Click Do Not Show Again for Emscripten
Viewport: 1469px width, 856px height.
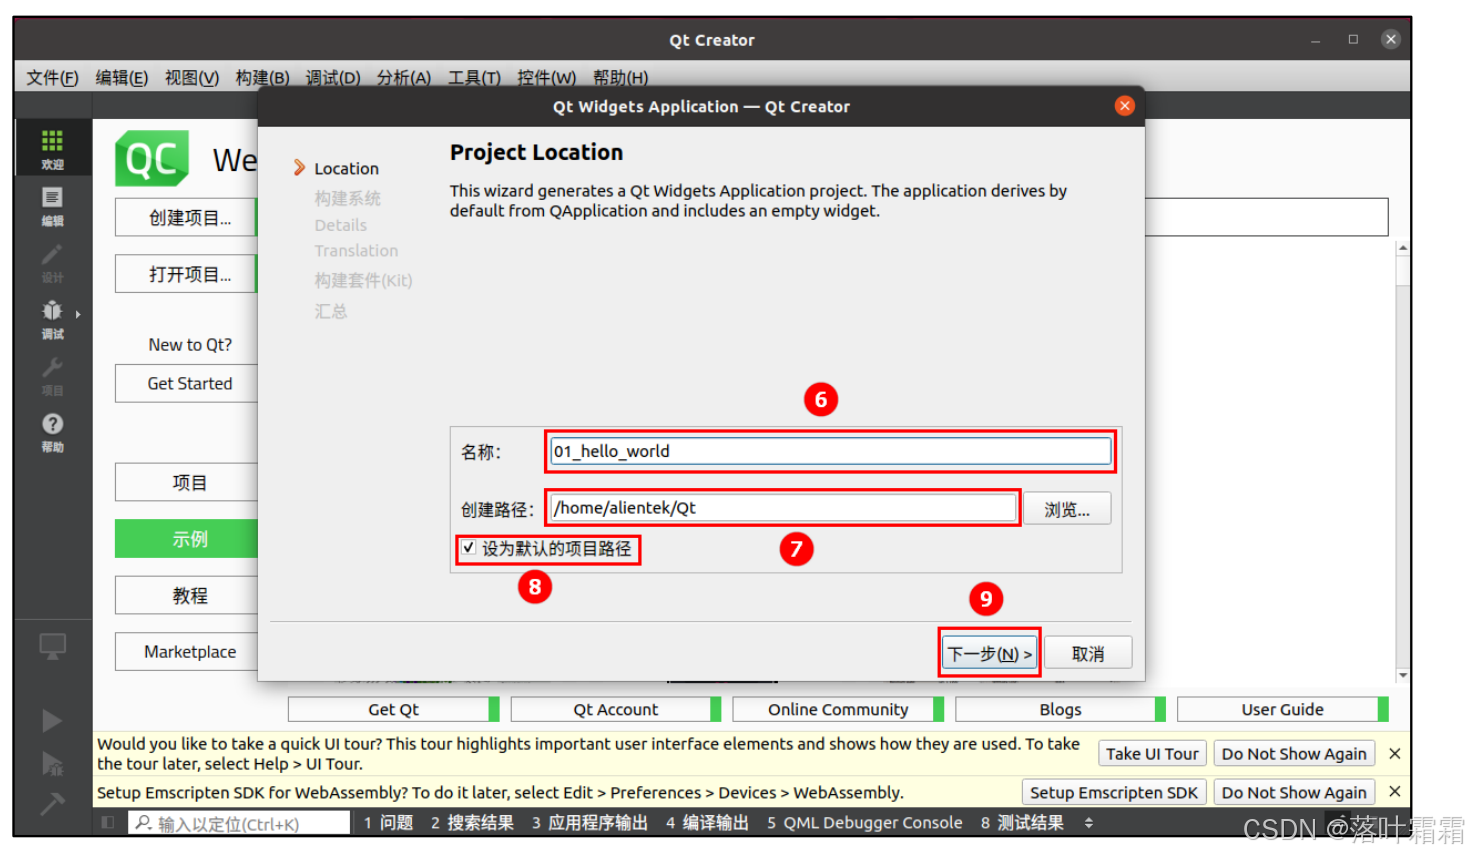[x=1294, y=792]
